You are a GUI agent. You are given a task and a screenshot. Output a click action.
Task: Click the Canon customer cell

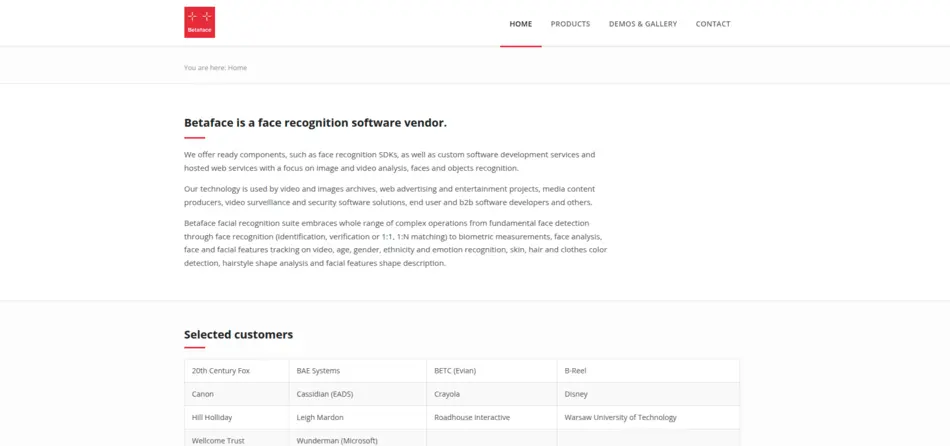237,394
